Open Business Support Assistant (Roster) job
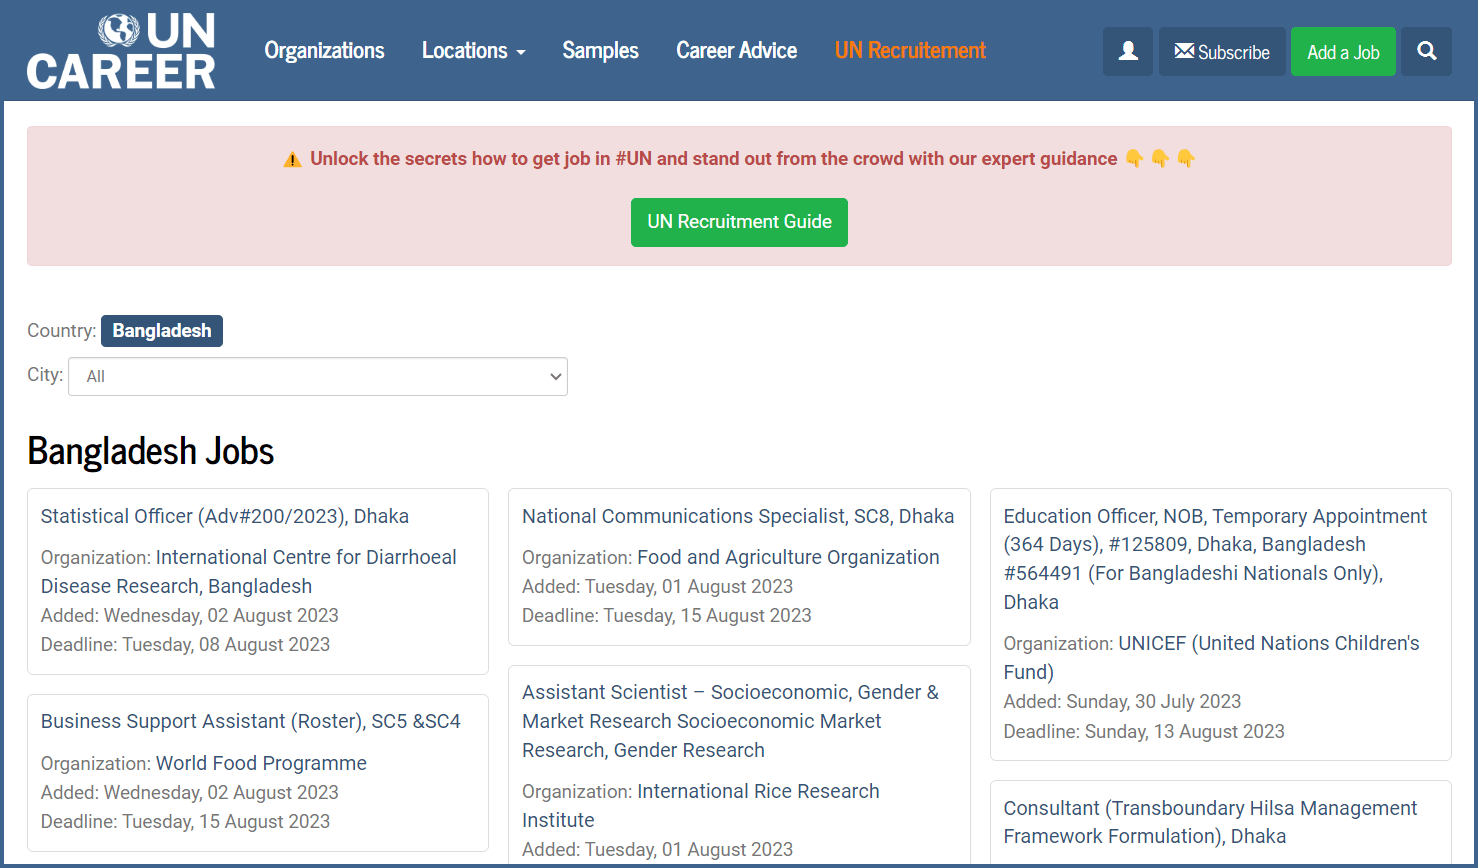 coord(251,721)
